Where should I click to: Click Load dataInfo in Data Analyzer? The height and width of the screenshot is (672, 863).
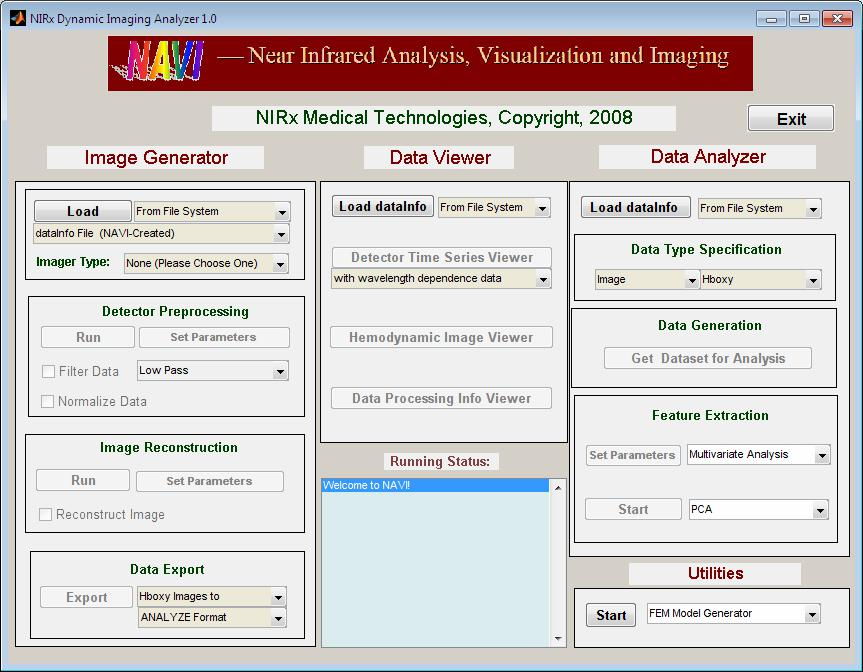point(632,207)
